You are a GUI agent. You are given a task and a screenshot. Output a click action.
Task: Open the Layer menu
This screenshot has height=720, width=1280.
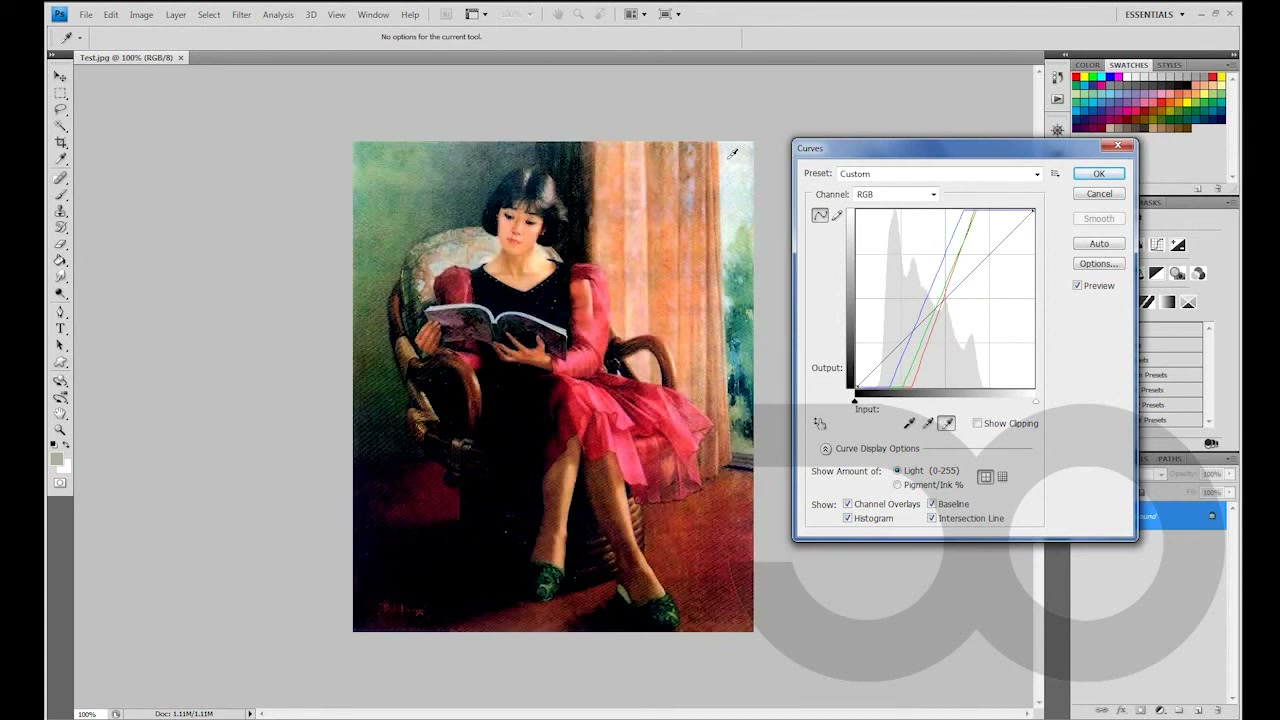pos(176,15)
